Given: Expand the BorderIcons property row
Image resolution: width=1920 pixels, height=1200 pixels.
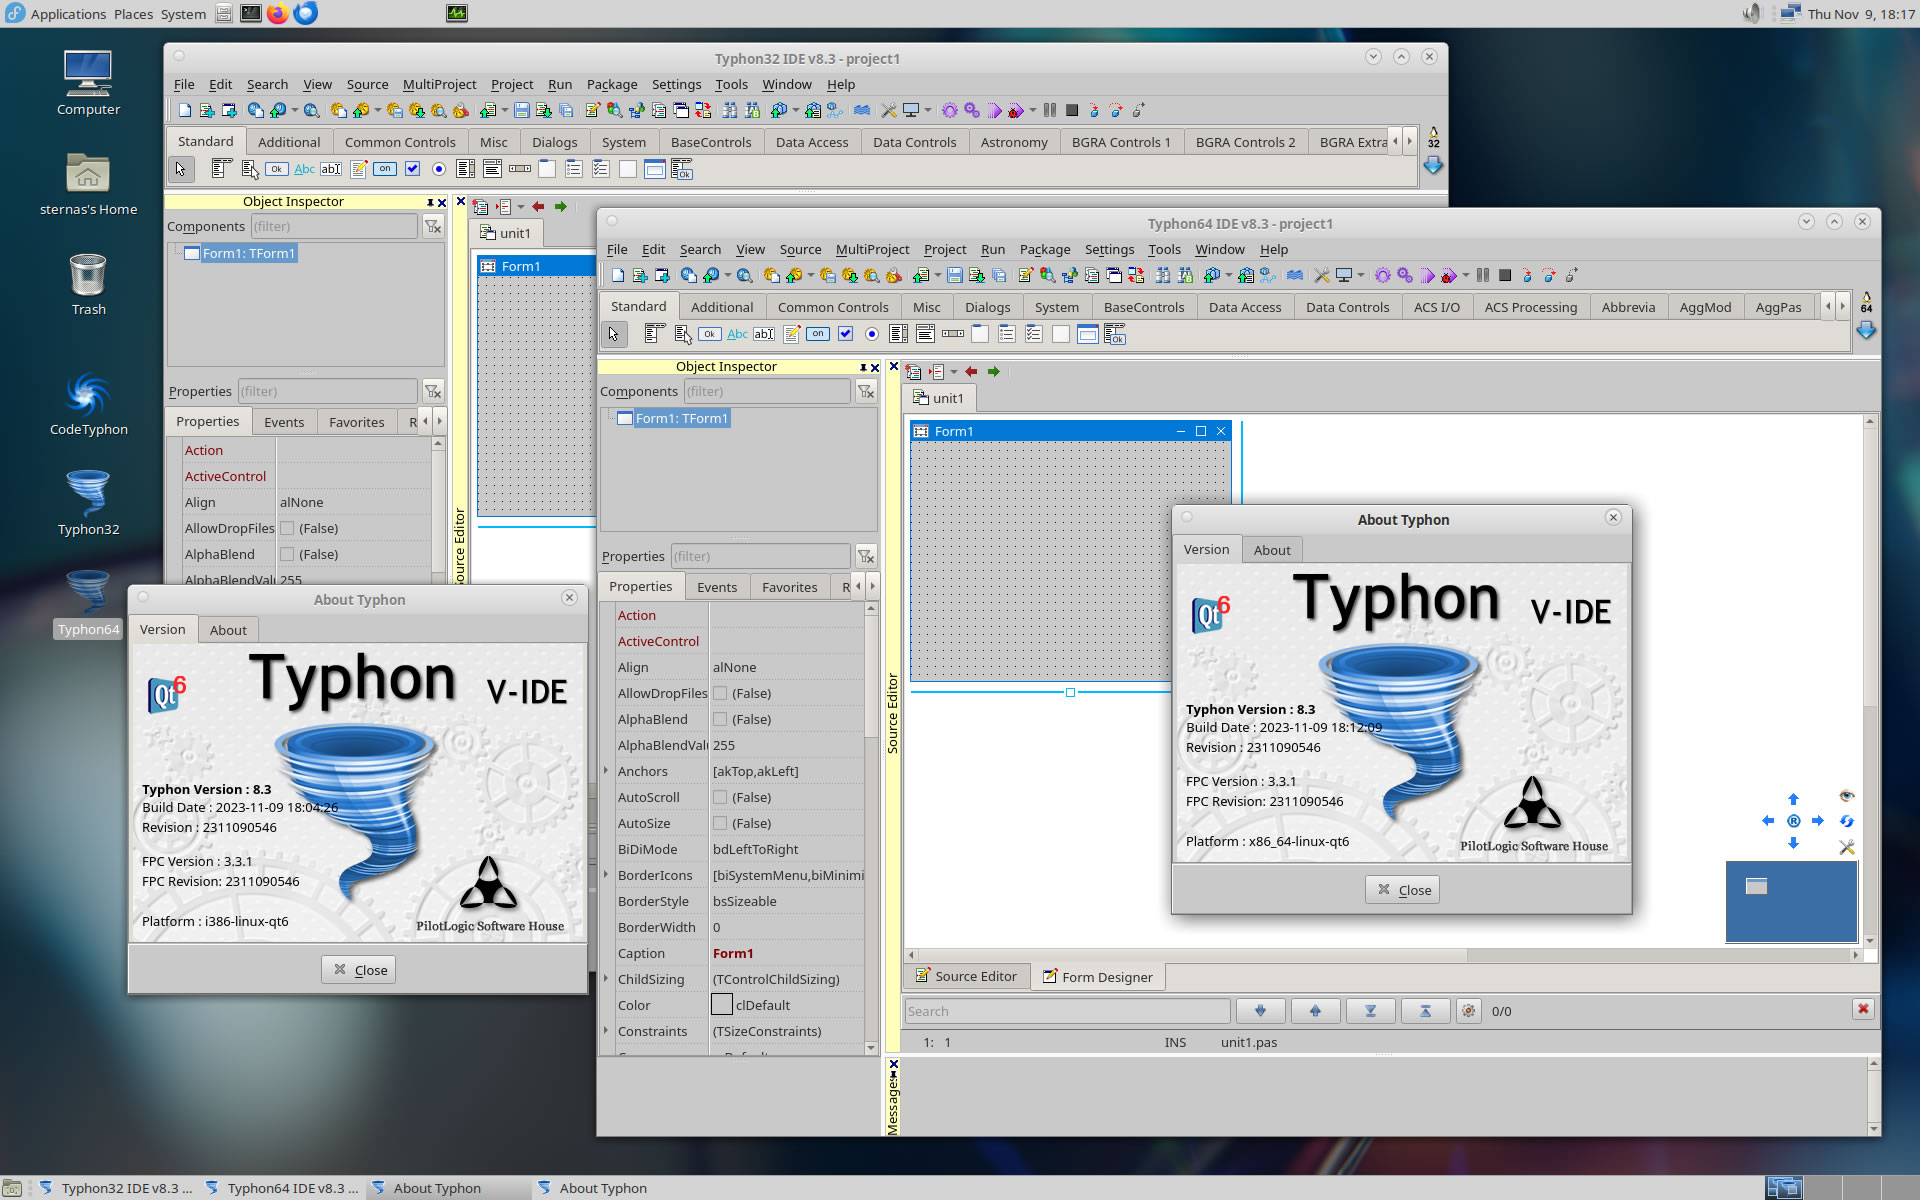Looking at the screenshot, I should (x=606, y=875).
